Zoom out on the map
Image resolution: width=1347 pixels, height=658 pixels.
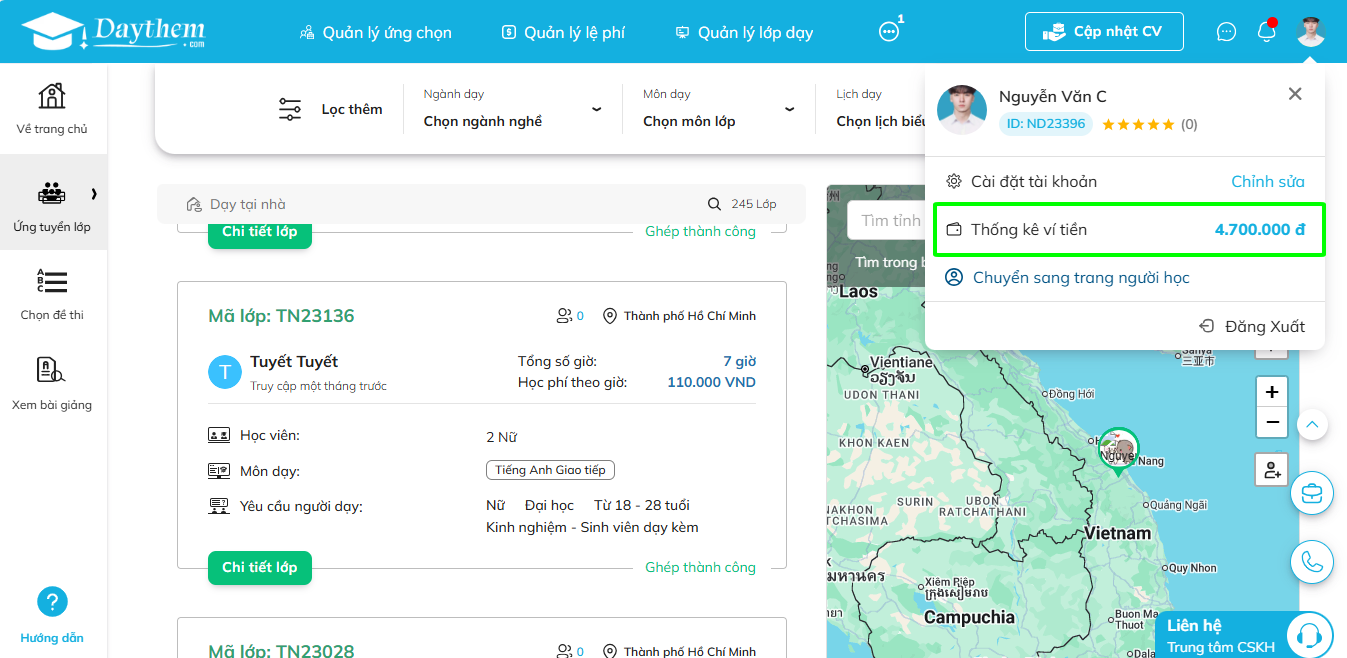pyautogui.click(x=1272, y=423)
